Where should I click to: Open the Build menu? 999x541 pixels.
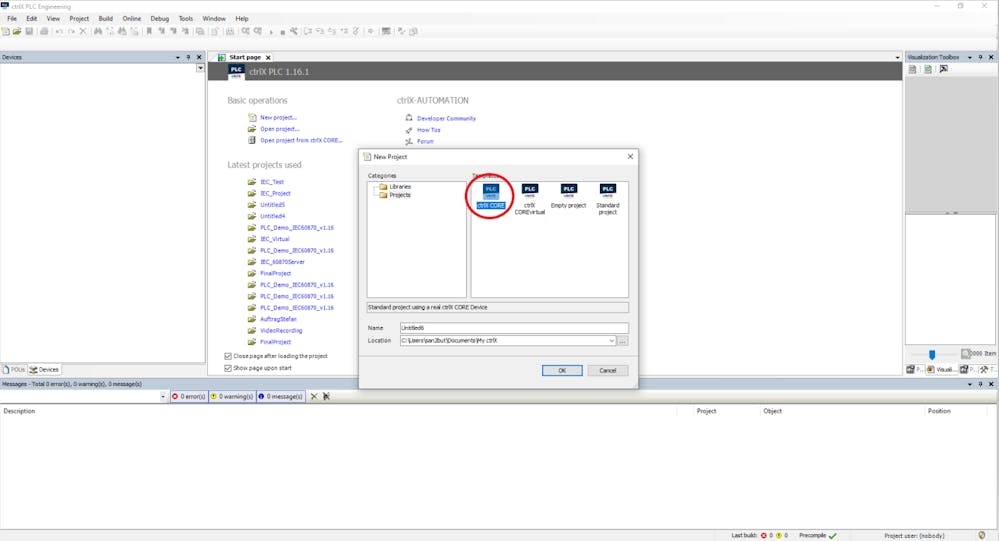coord(106,18)
